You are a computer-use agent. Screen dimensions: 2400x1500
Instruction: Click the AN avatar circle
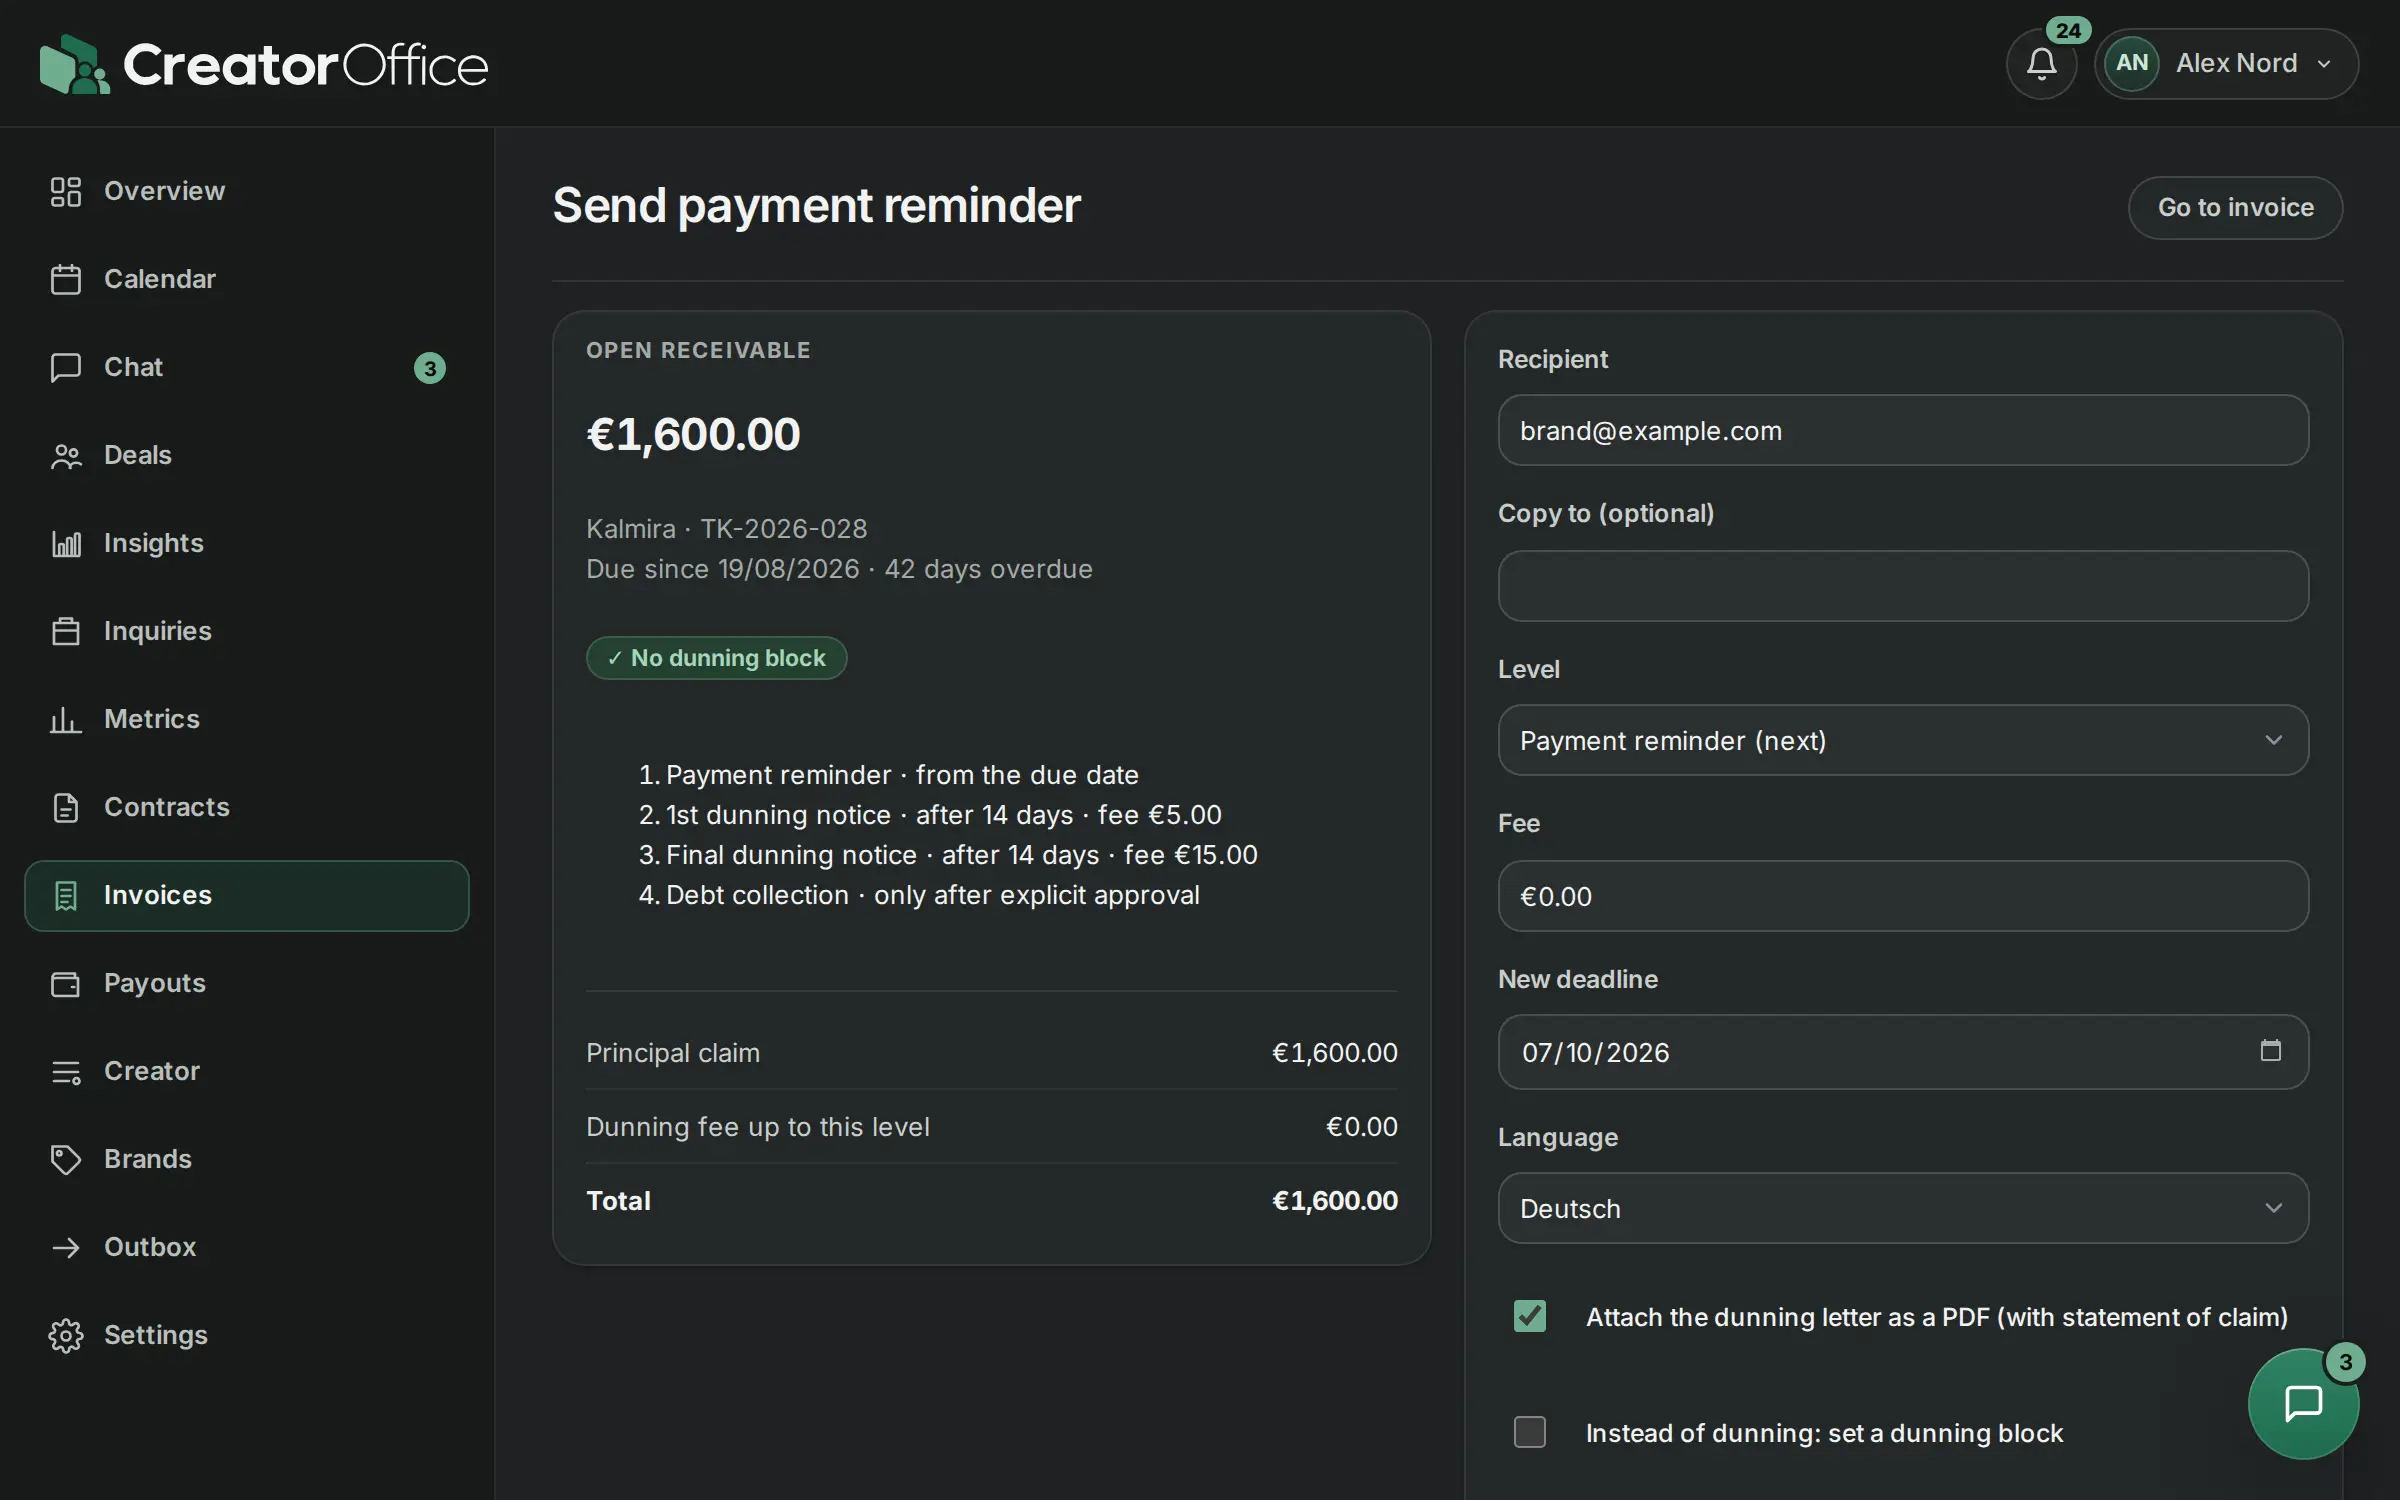[x=2131, y=63]
